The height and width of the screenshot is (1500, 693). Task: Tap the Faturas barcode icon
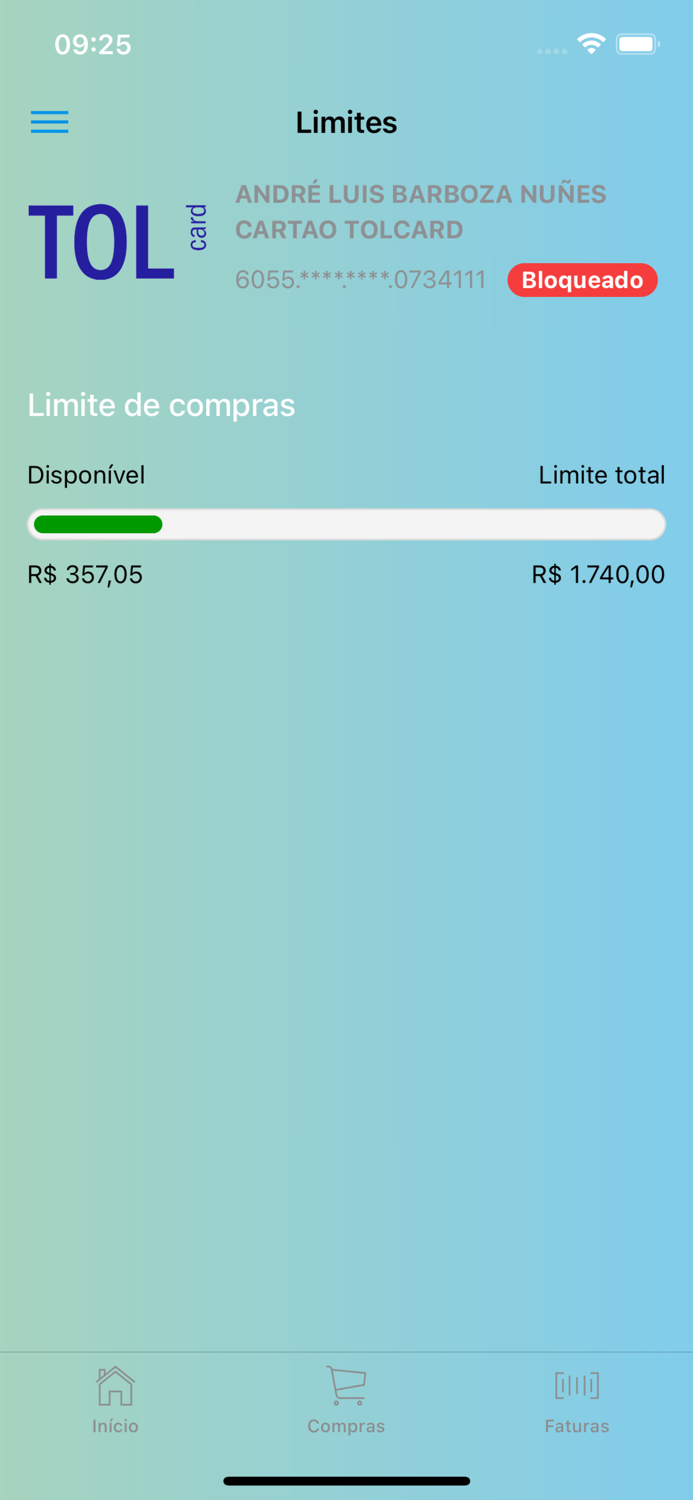(x=577, y=1387)
